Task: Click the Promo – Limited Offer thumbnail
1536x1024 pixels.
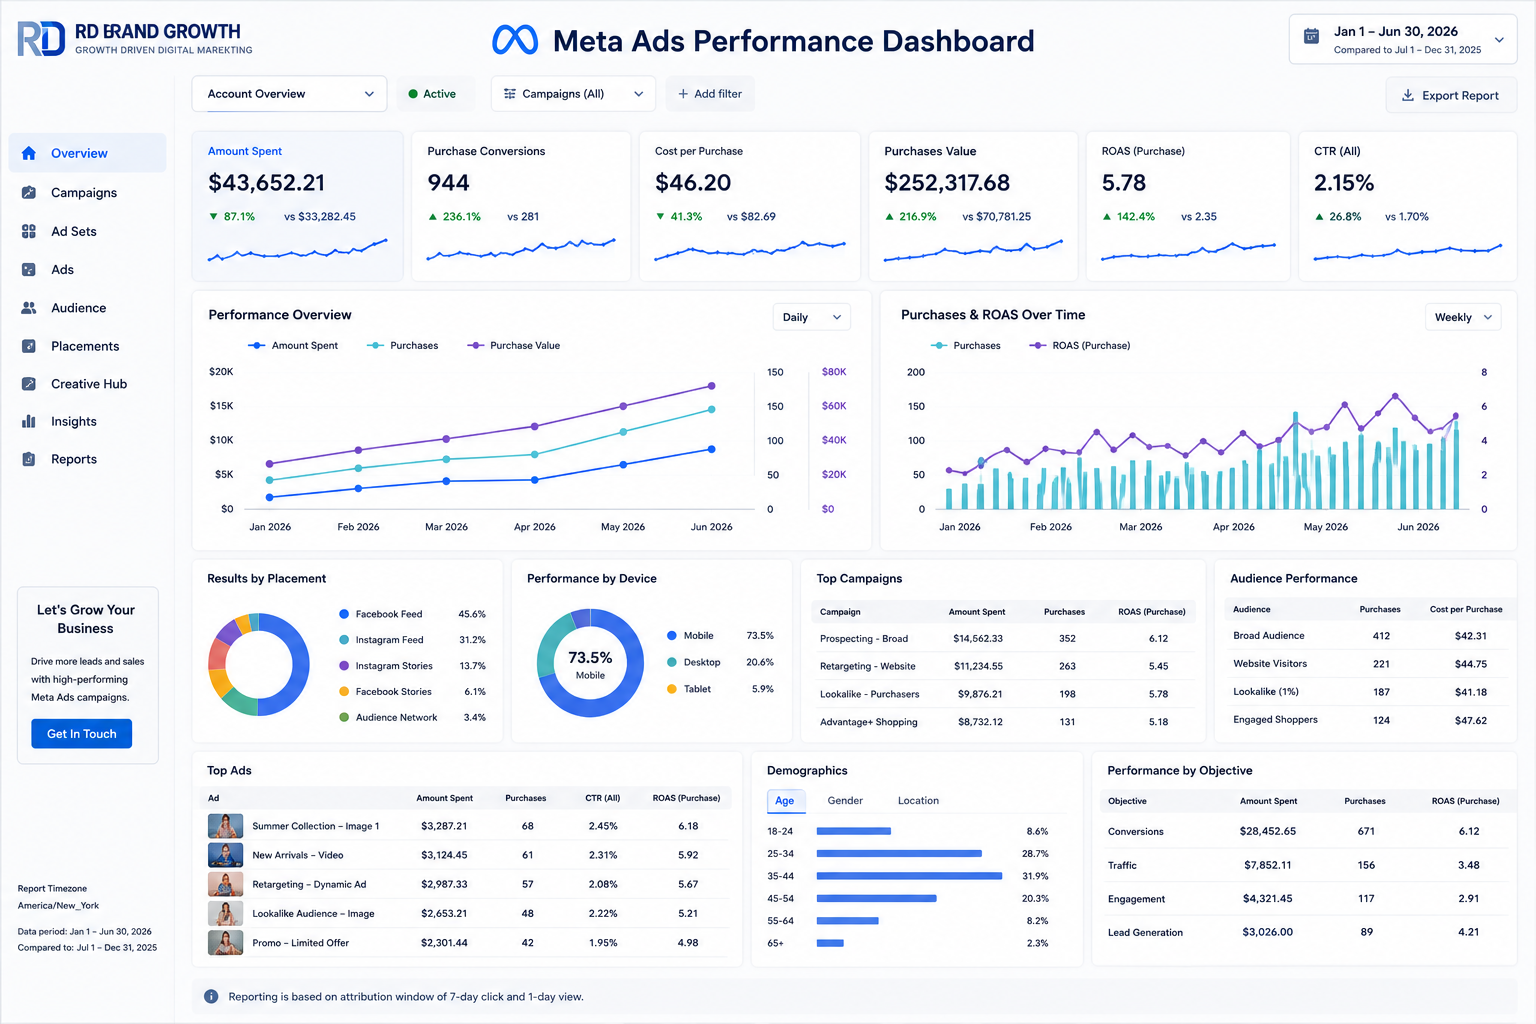Action: [x=225, y=943]
